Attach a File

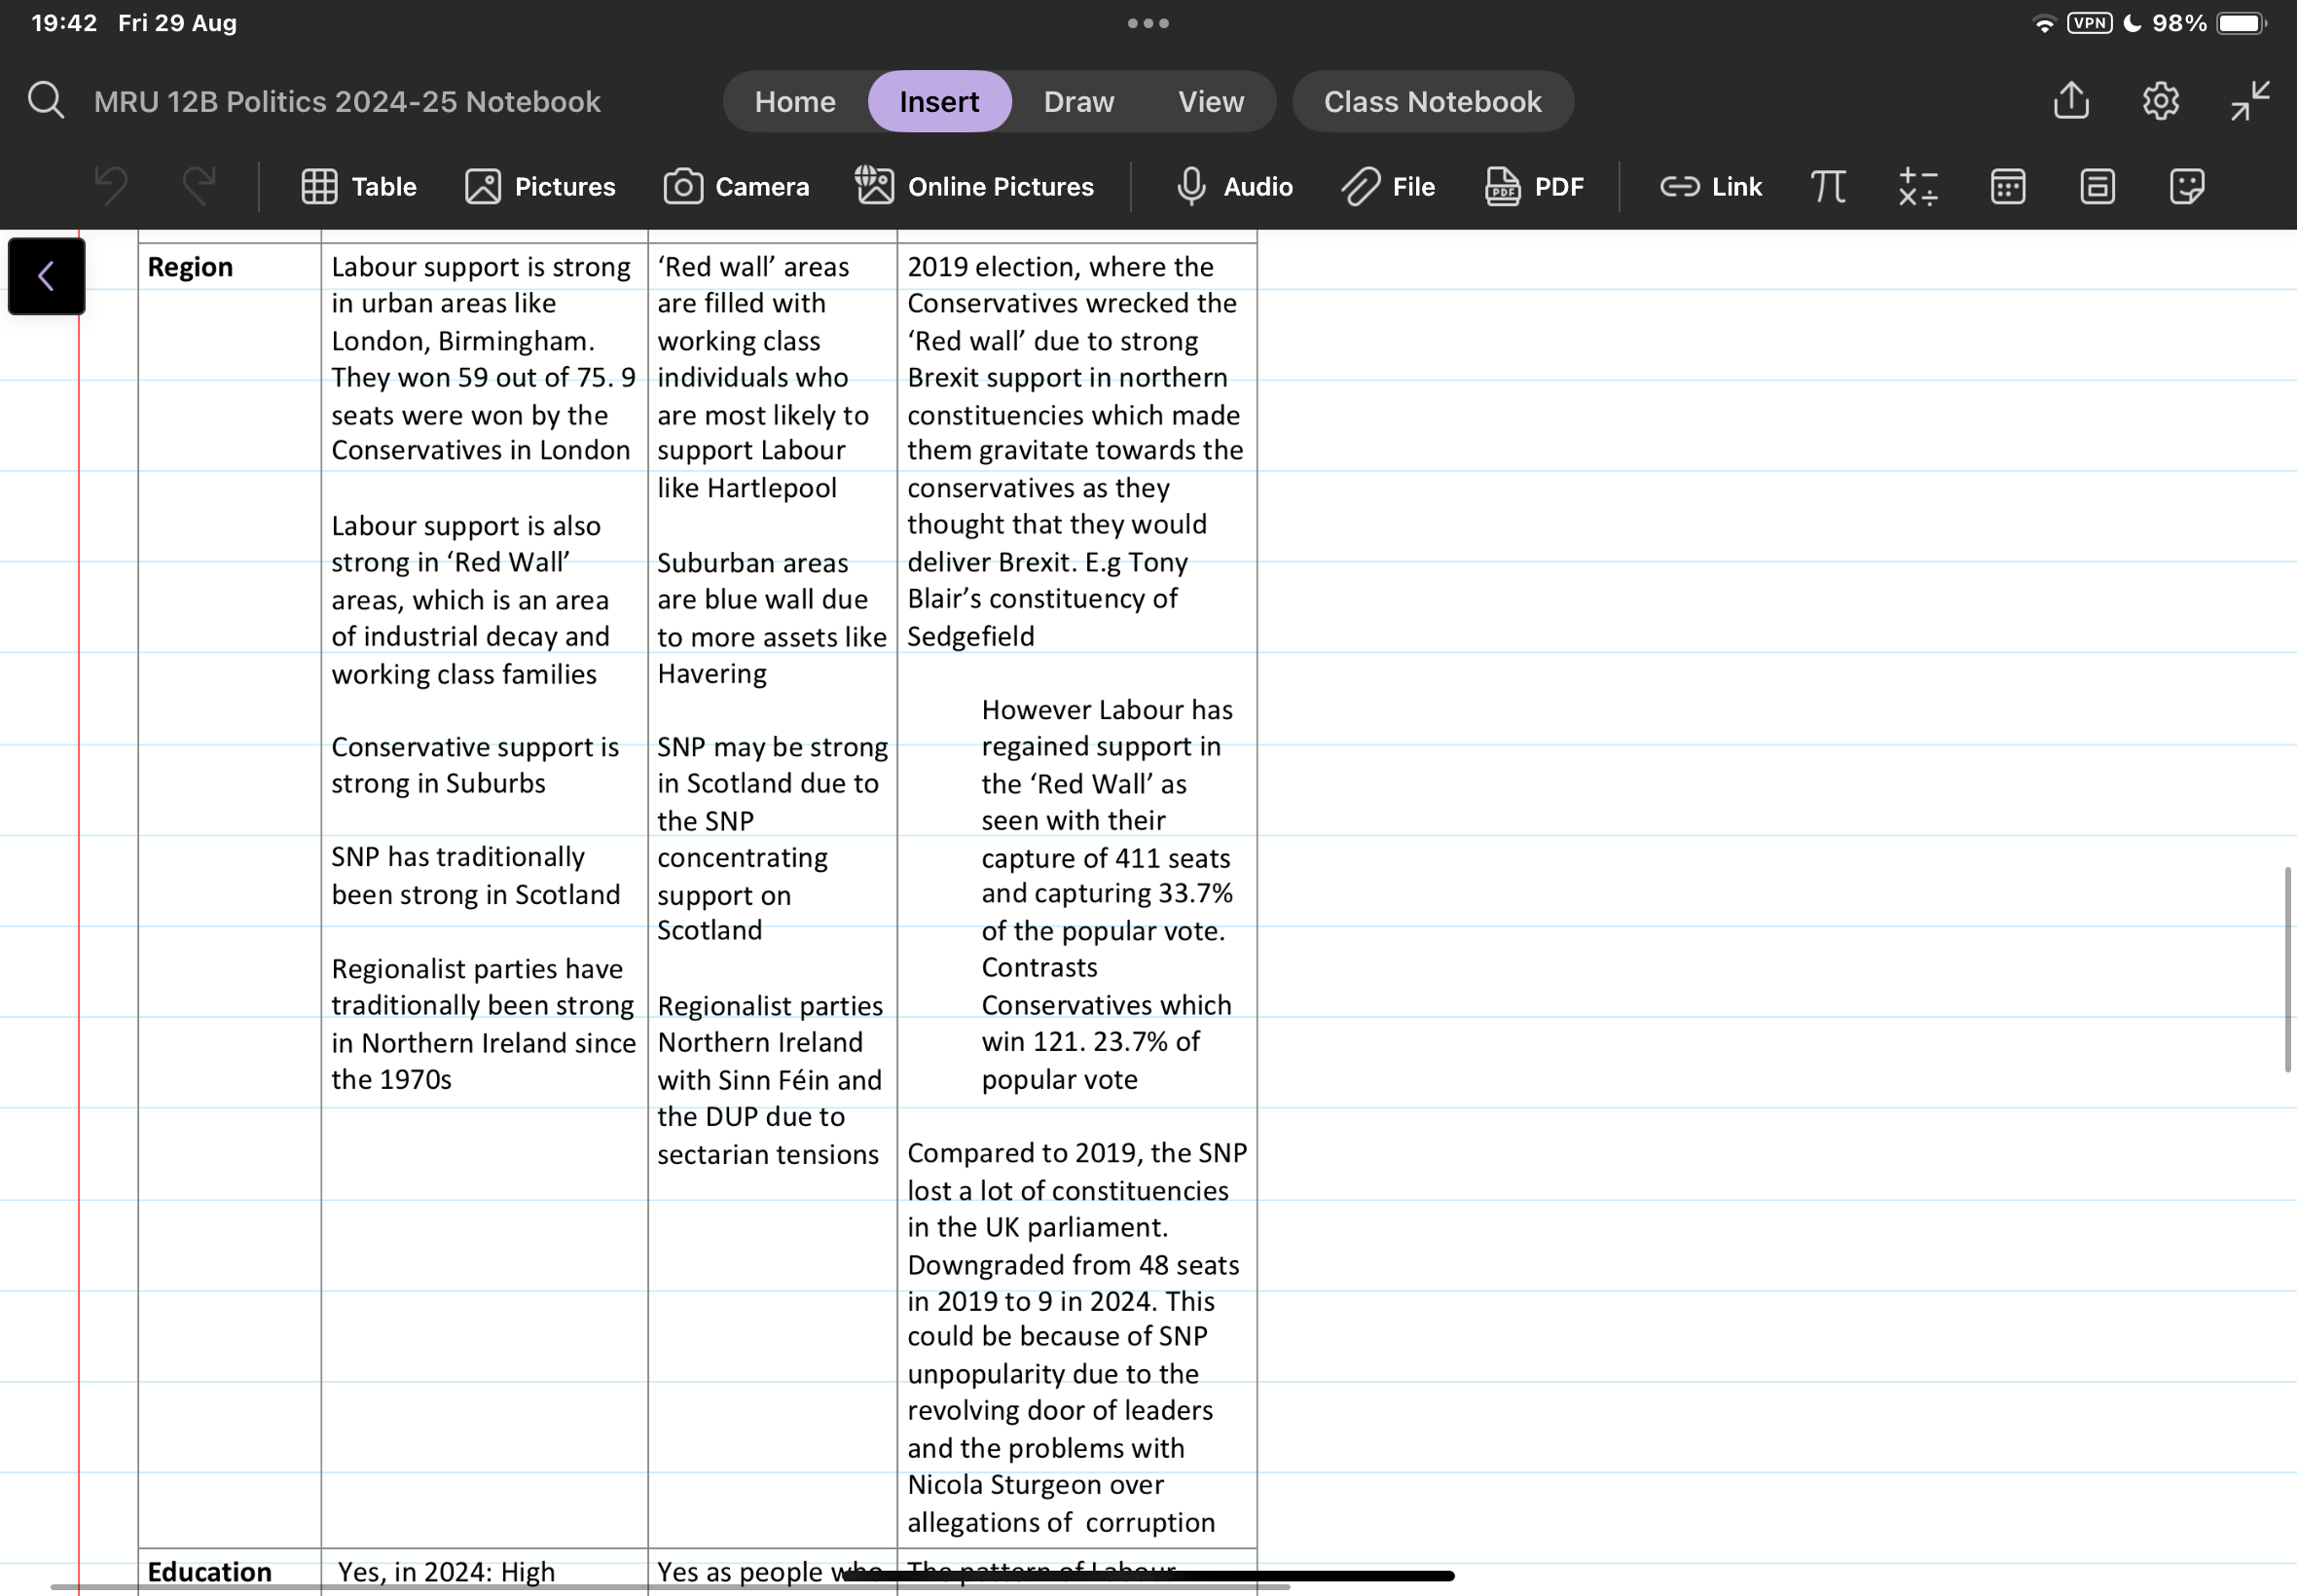click(1388, 187)
